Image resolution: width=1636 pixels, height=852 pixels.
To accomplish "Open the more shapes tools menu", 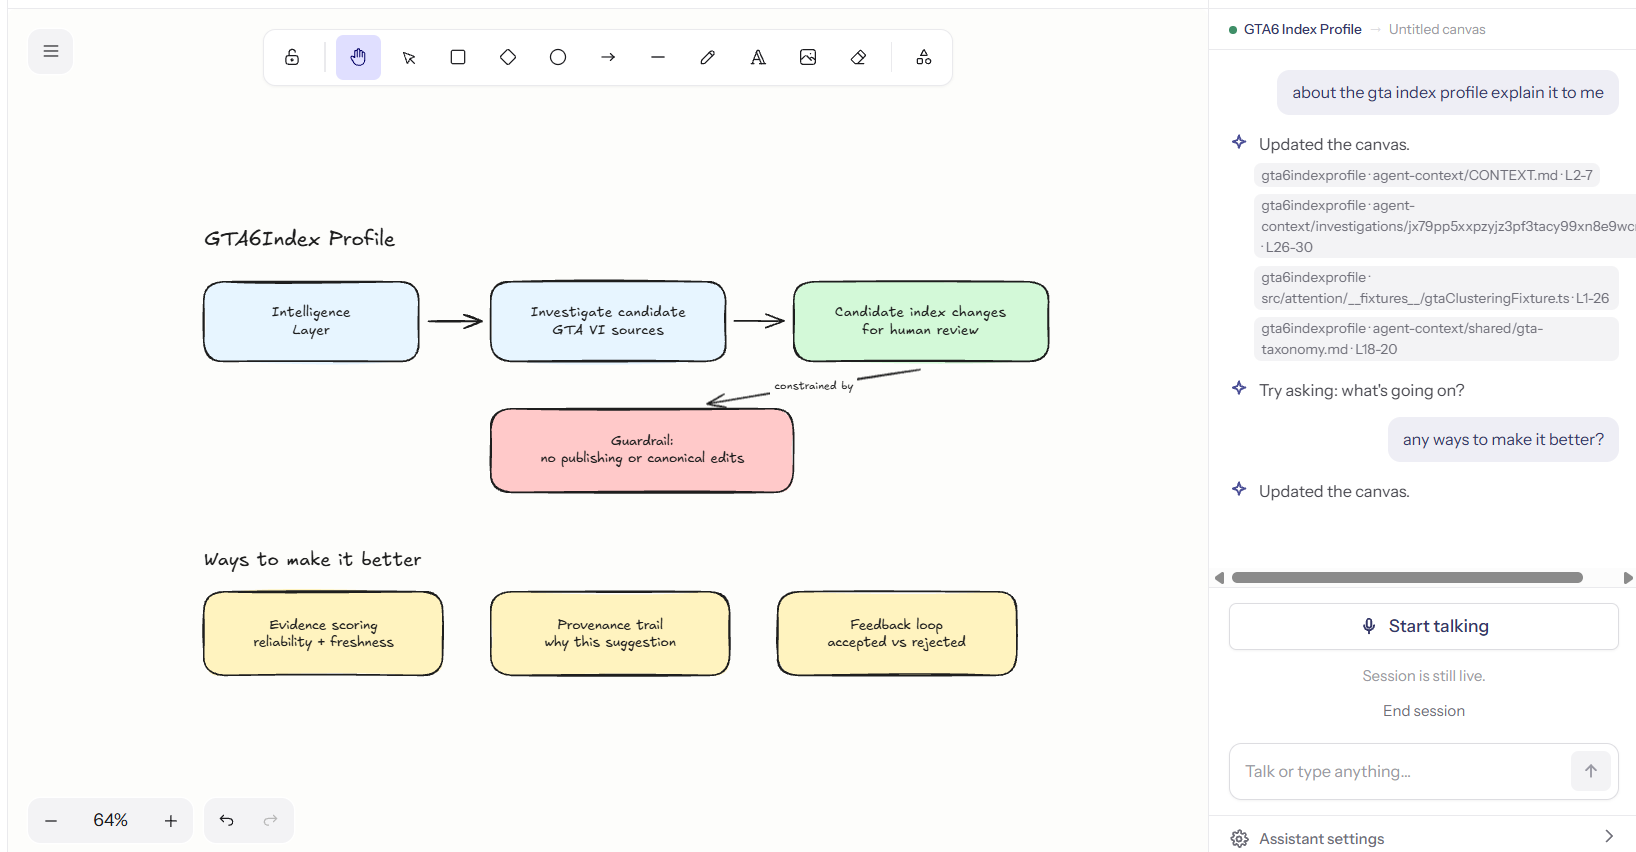I will click(924, 57).
